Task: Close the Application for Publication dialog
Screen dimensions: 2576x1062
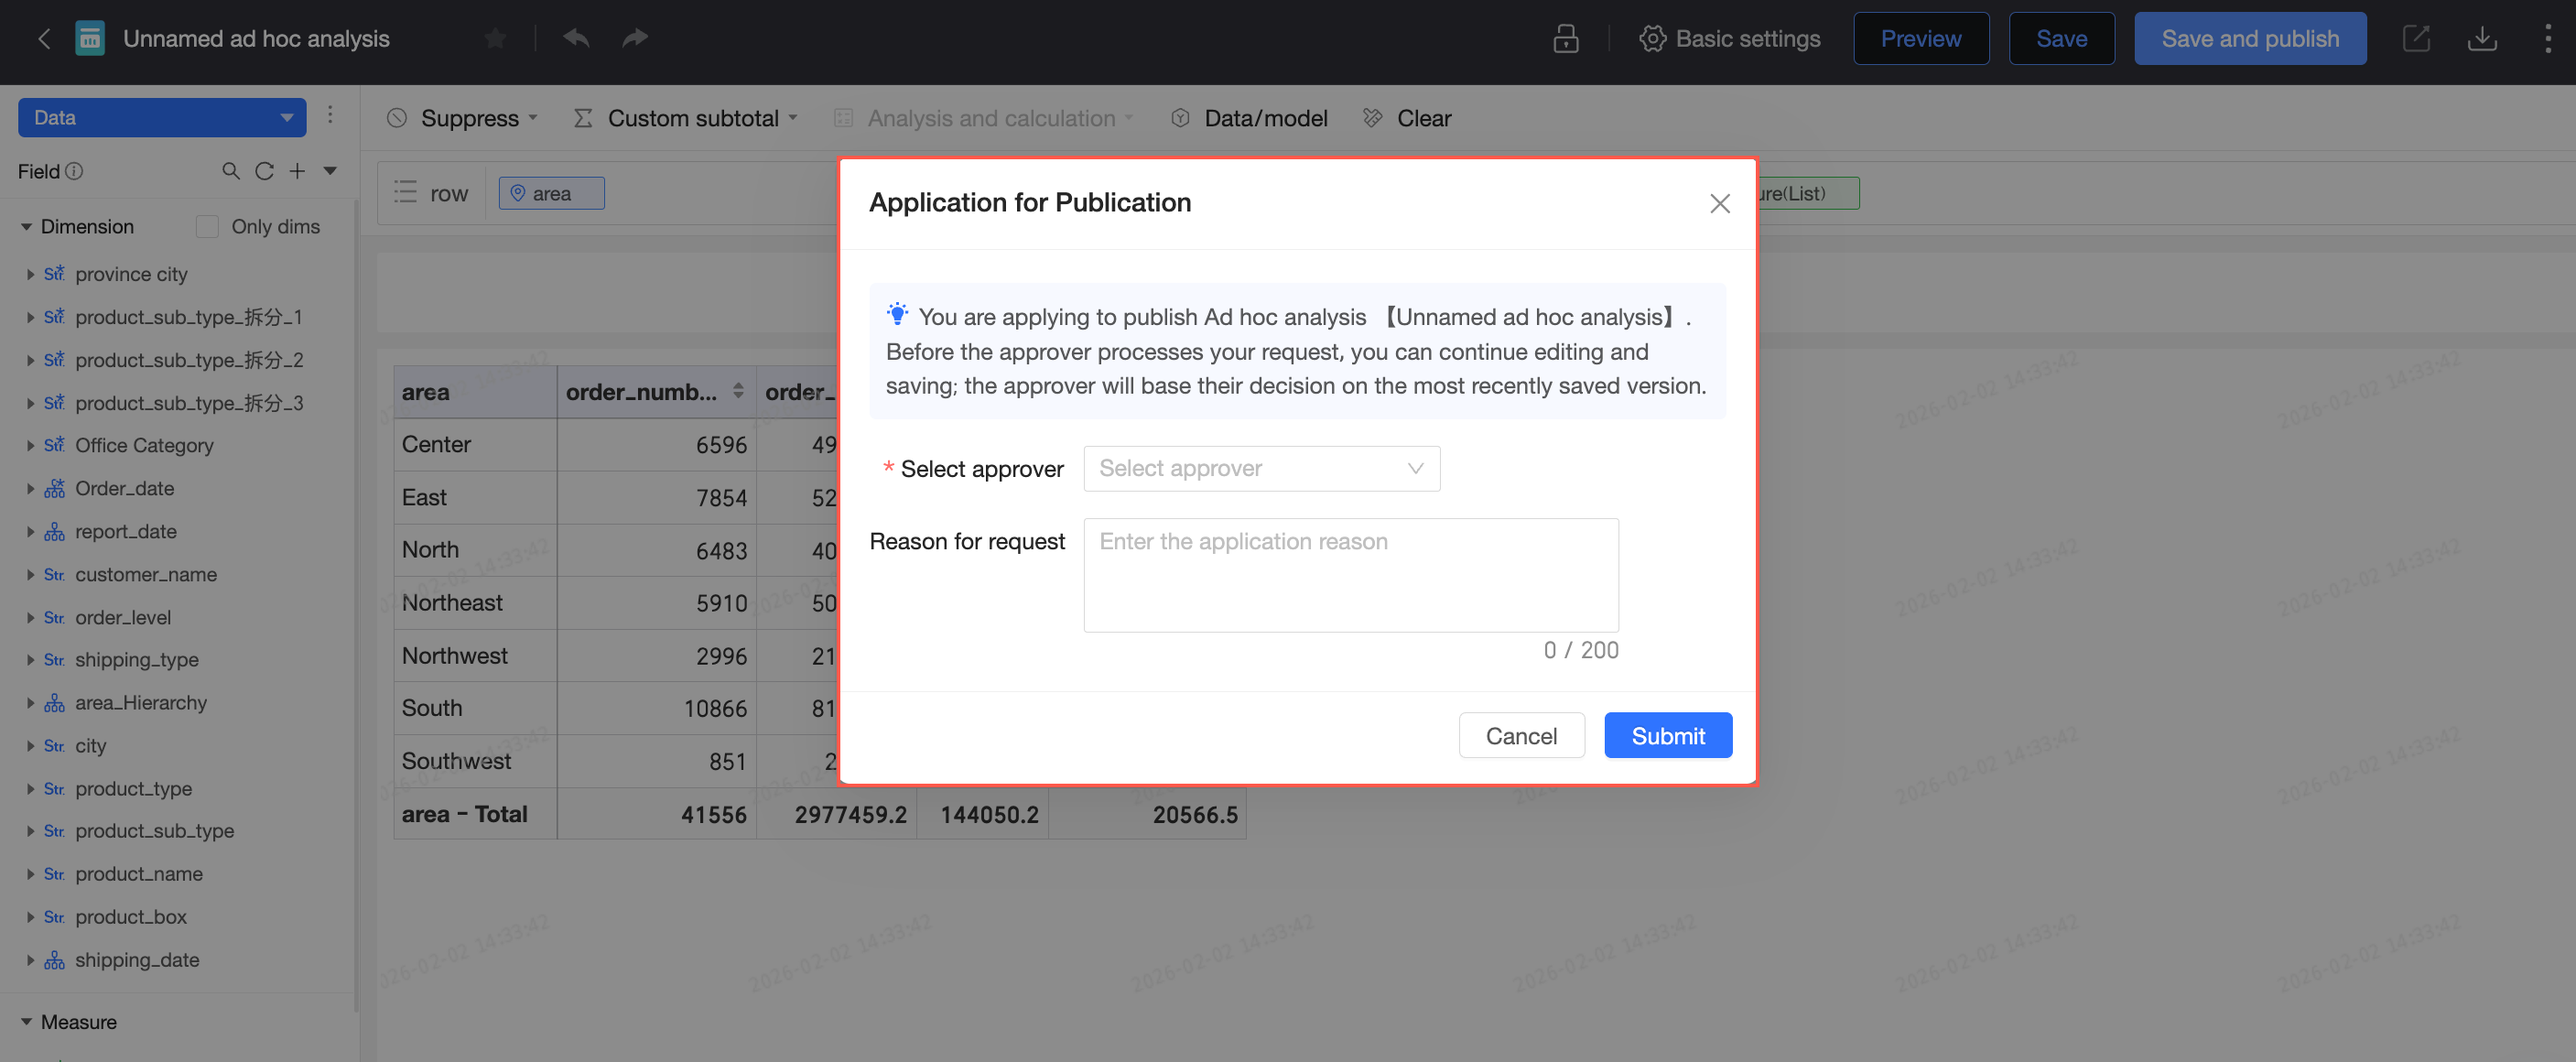Action: tap(1719, 204)
